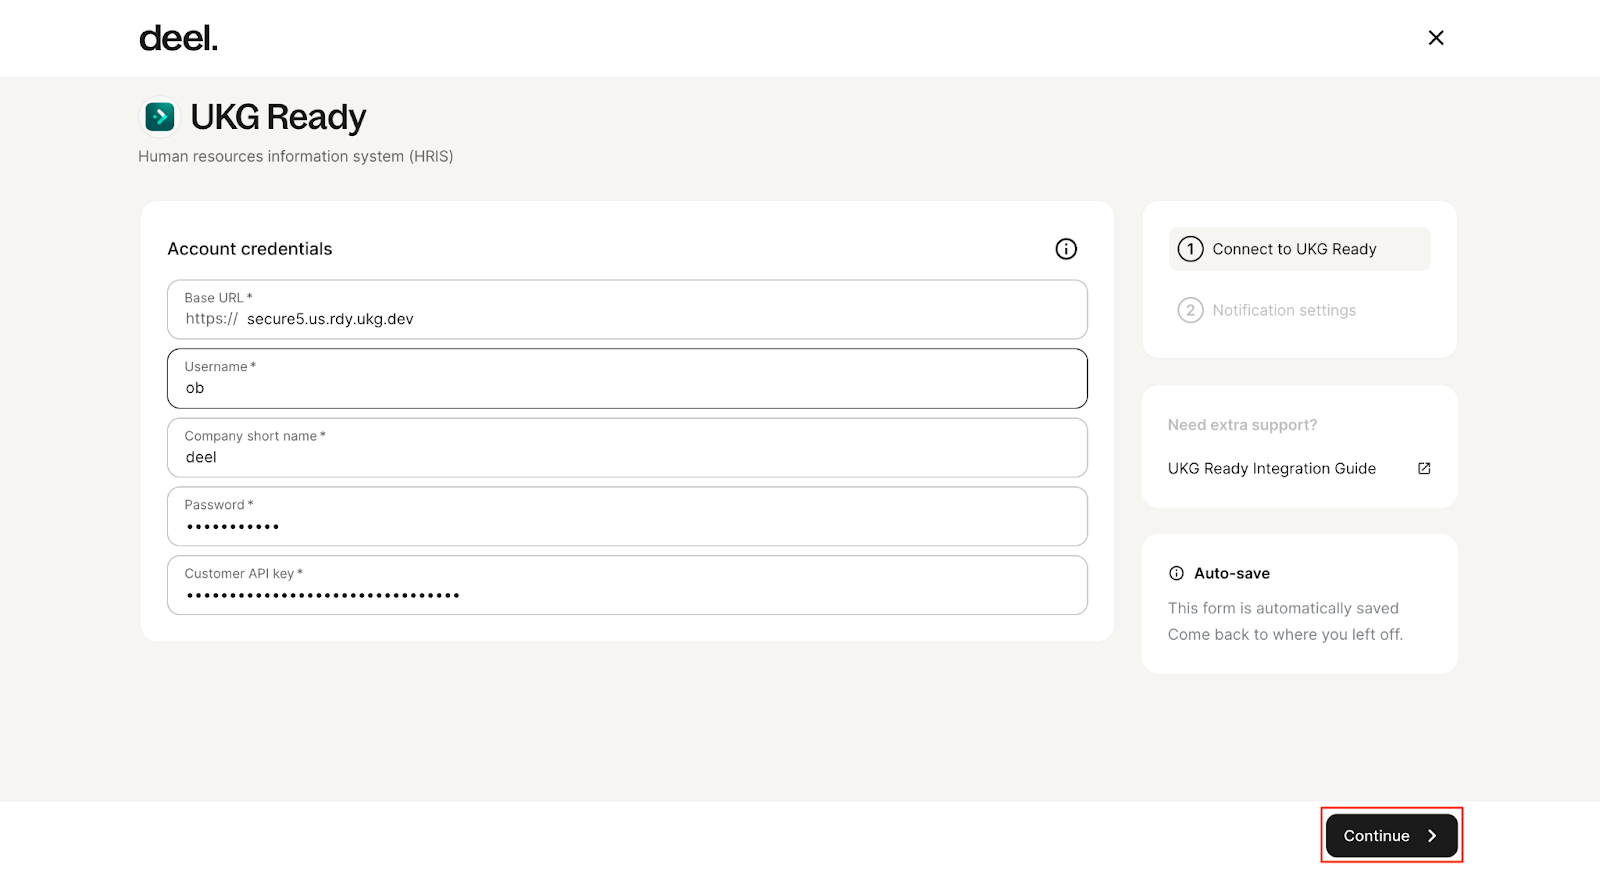Edit the Company short name field
1600x869 pixels.
click(x=627, y=457)
